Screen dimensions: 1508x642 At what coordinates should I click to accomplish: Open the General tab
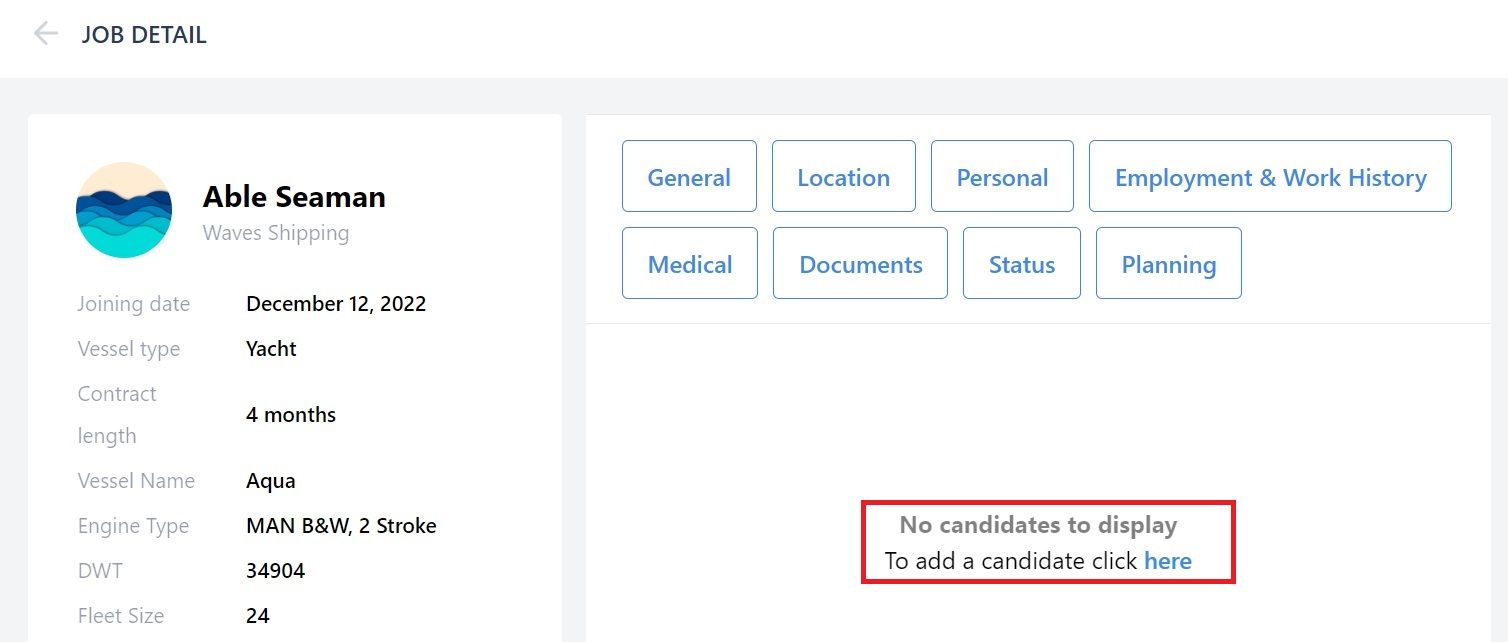coord(689,176)
